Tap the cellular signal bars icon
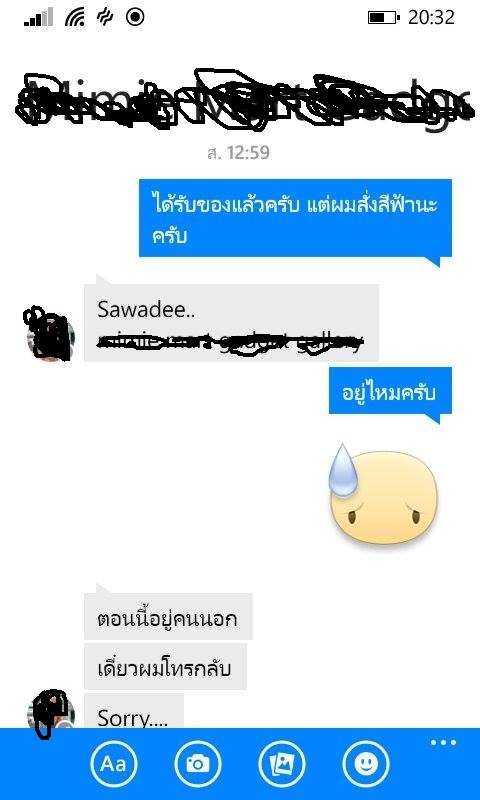Screen dimensions: 480x800 point(38,18)
